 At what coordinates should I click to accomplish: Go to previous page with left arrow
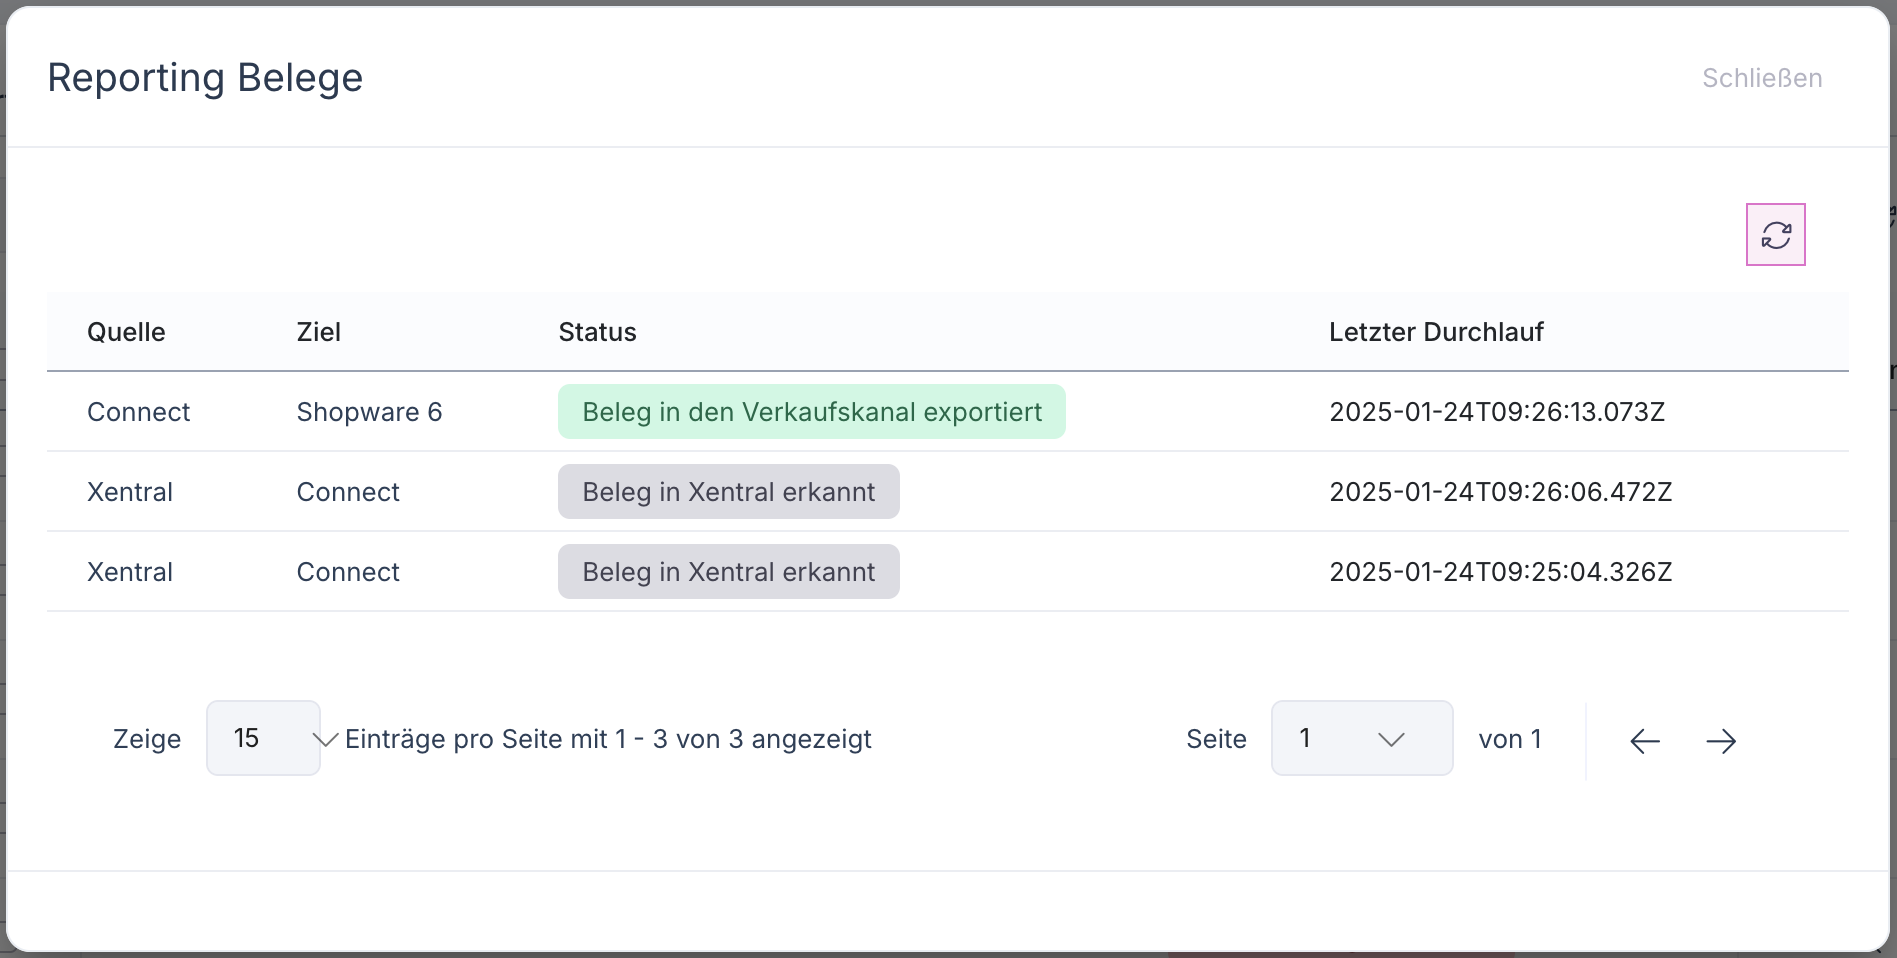1644,741
